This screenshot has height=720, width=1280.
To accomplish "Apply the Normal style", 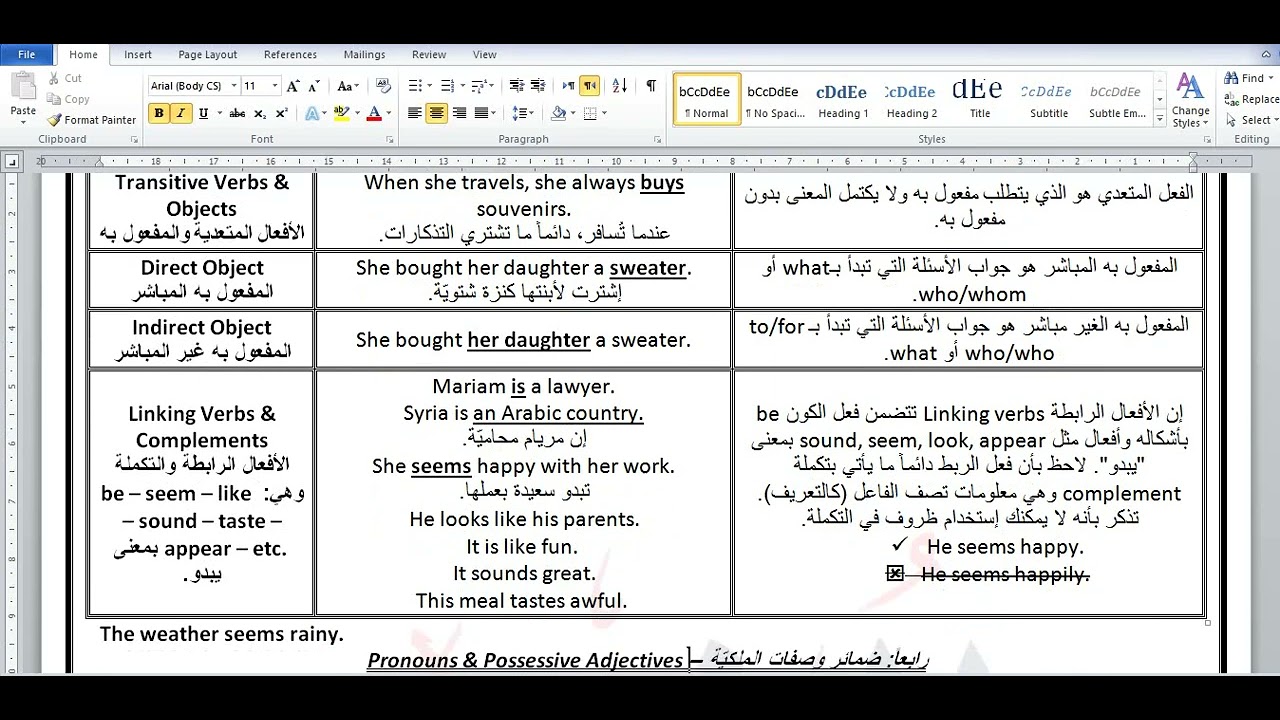I will point(707,99).
